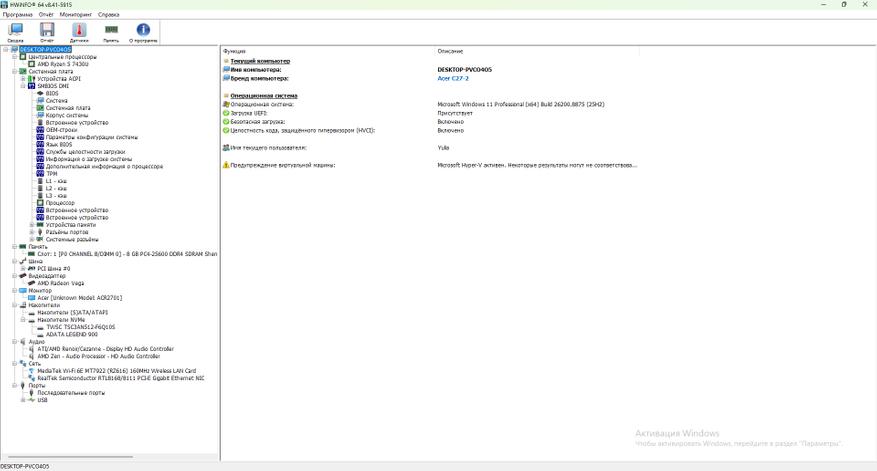Expand the USB node under Порты
The width and height of the screenshot is (877, 471).
pos(23,400)
